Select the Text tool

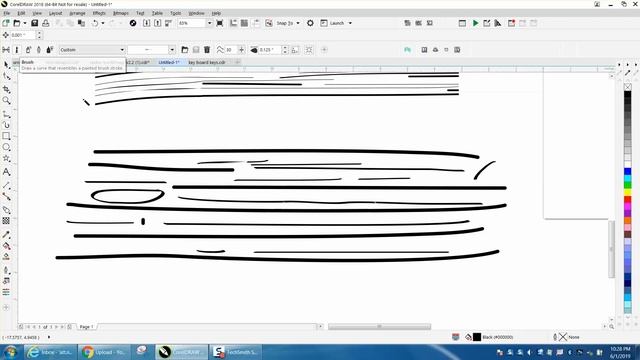pyautogui.click(x=6, y=172)
